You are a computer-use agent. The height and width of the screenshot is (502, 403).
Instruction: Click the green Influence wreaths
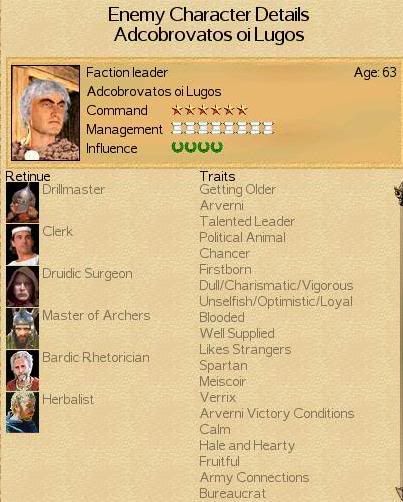coord(197,147)
